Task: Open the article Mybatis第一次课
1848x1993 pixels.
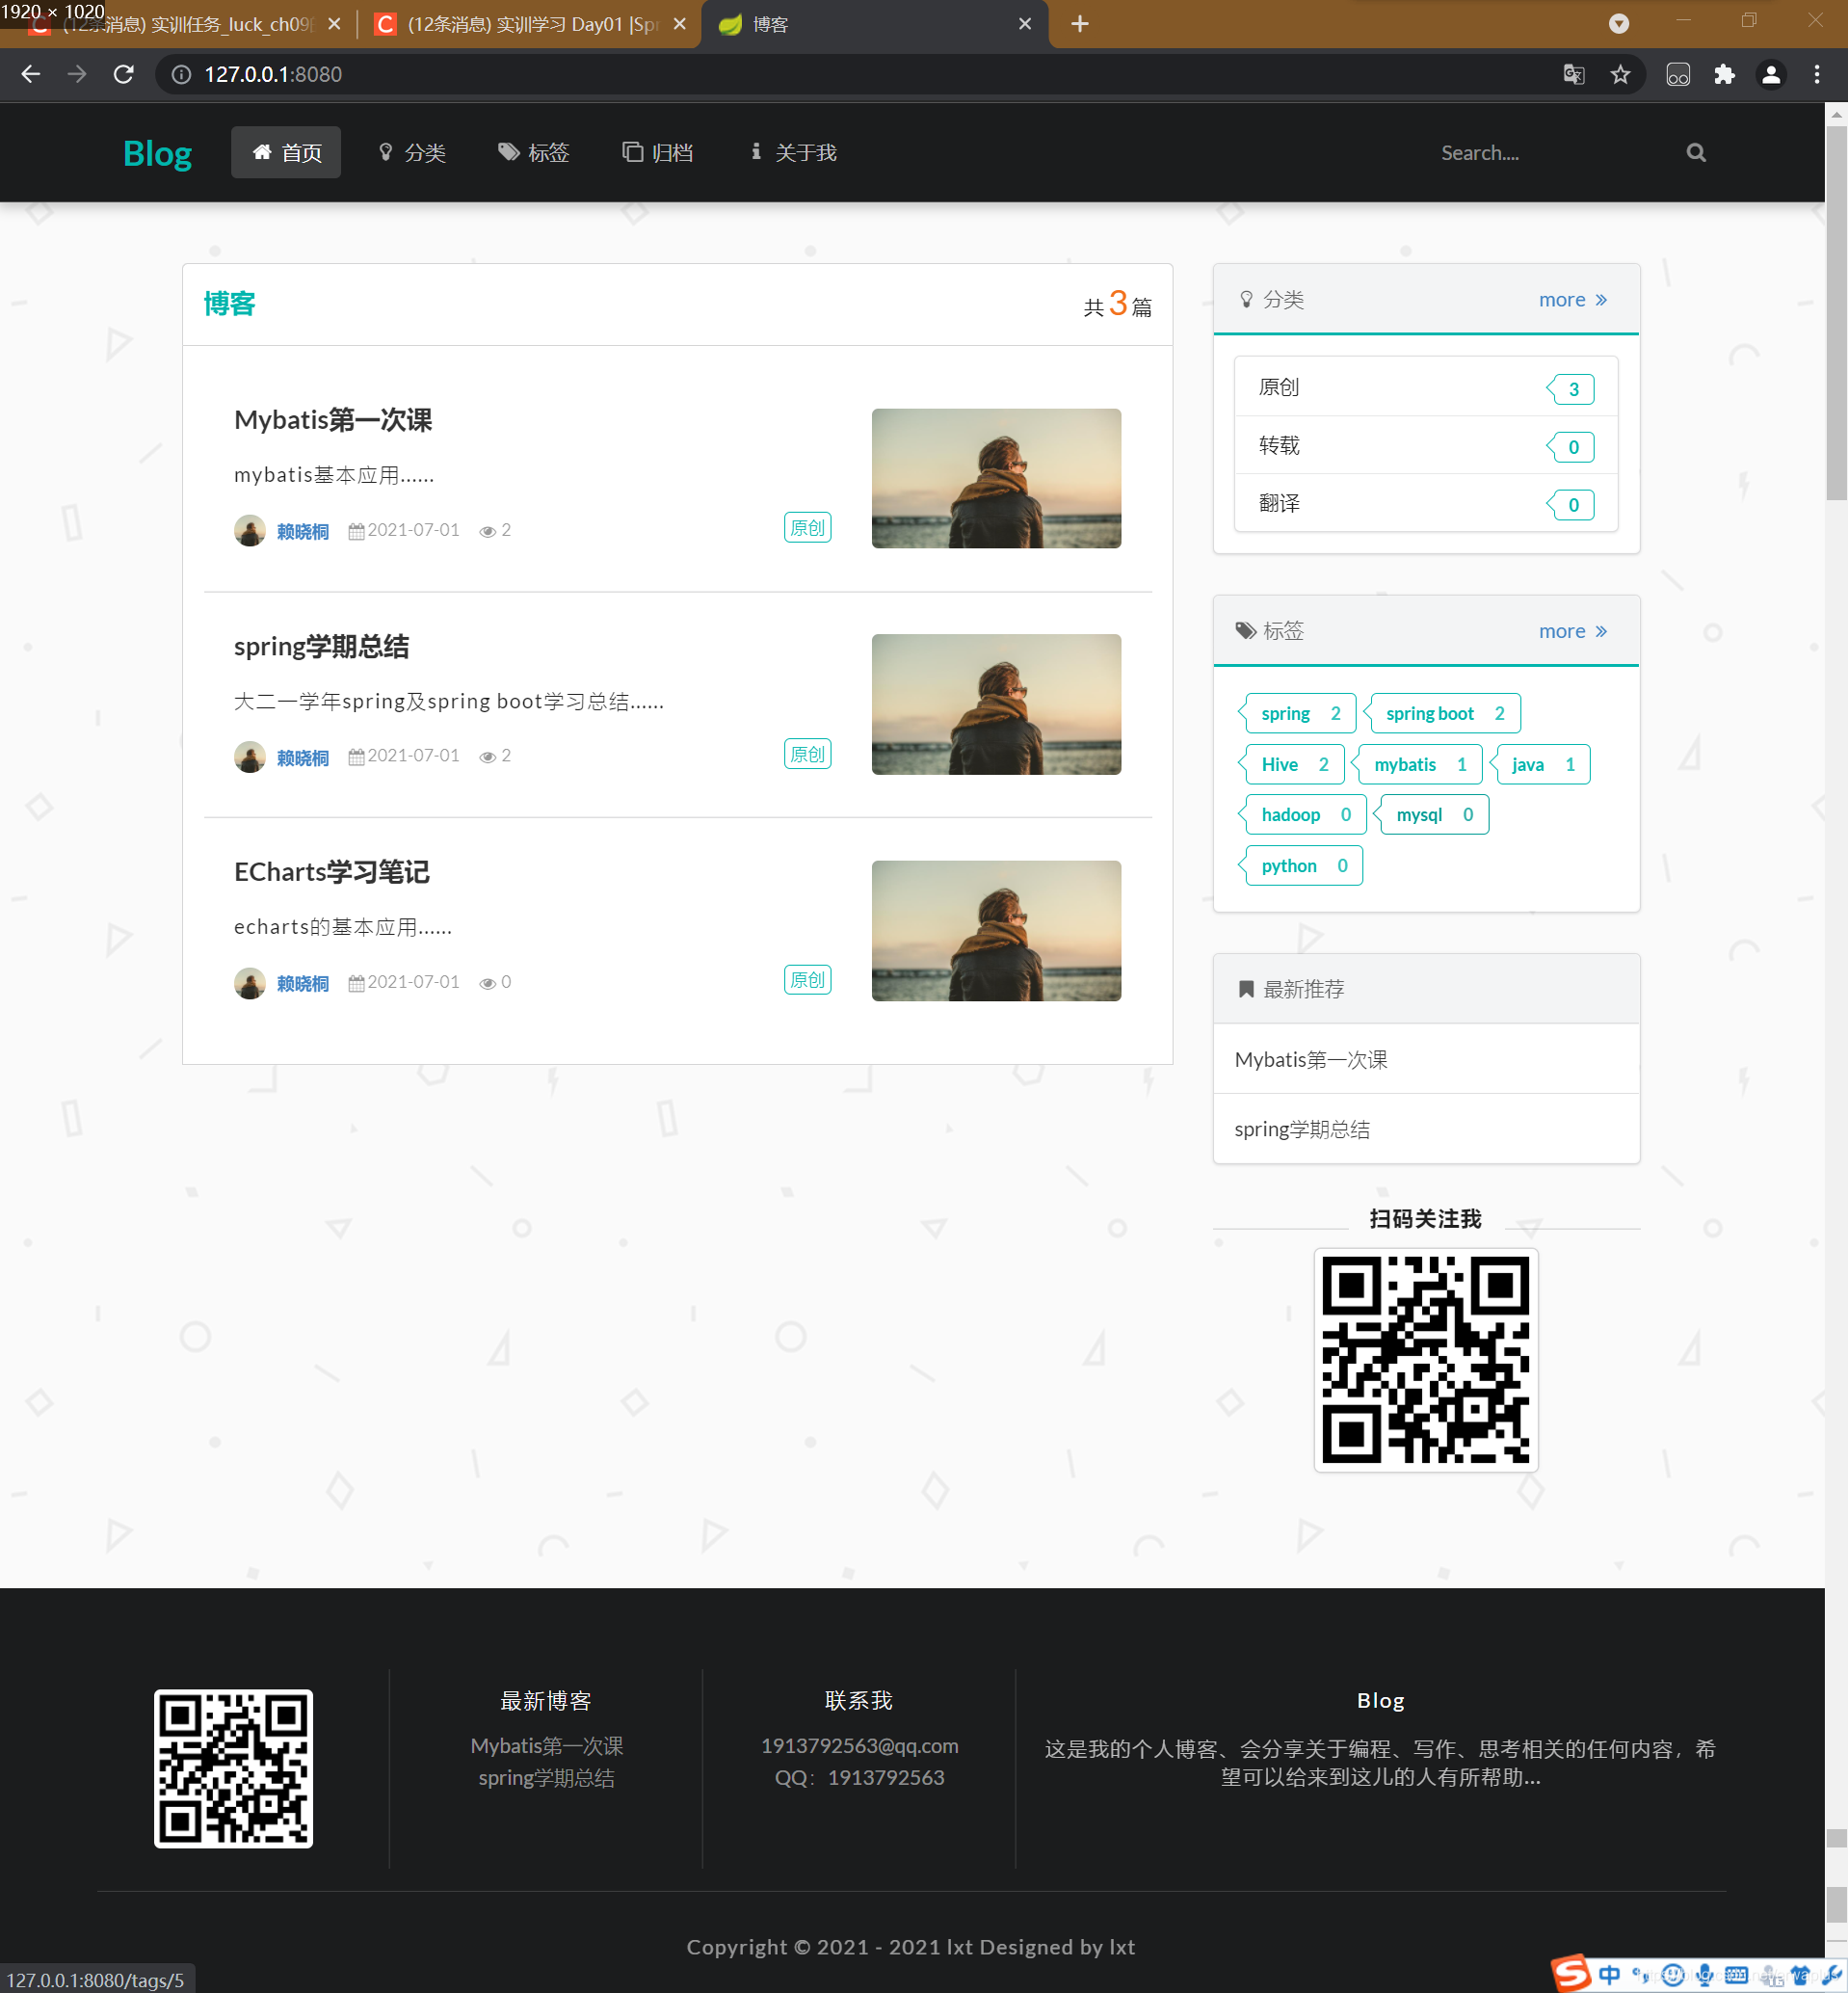Action: click(x=334, y=420)
